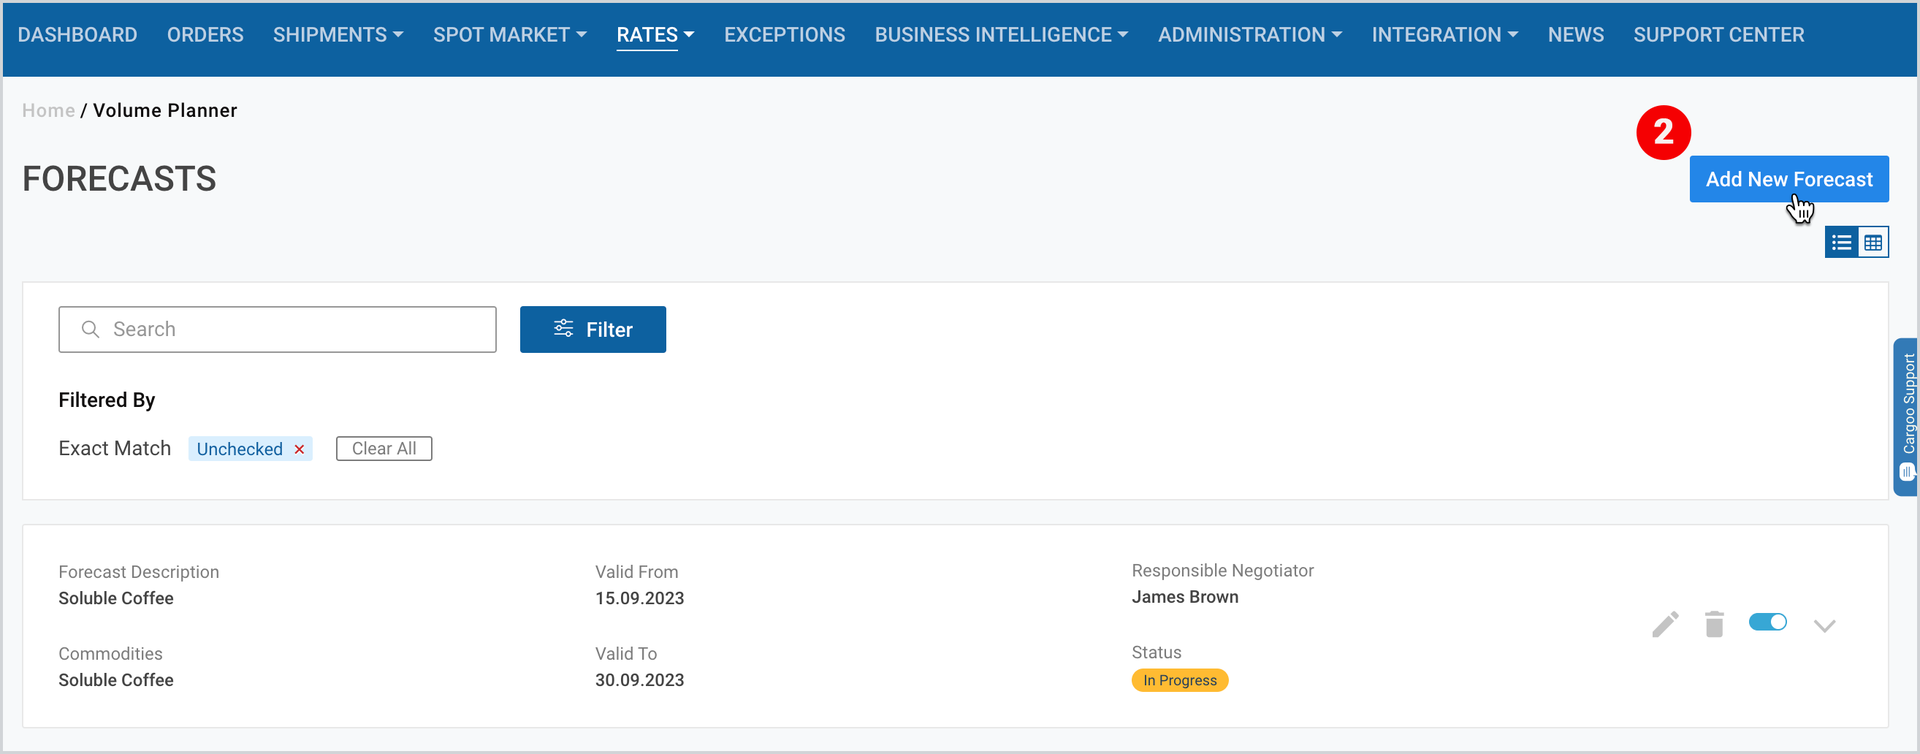Select the Valid From date 15.09.2023

(x=640, y=598)
